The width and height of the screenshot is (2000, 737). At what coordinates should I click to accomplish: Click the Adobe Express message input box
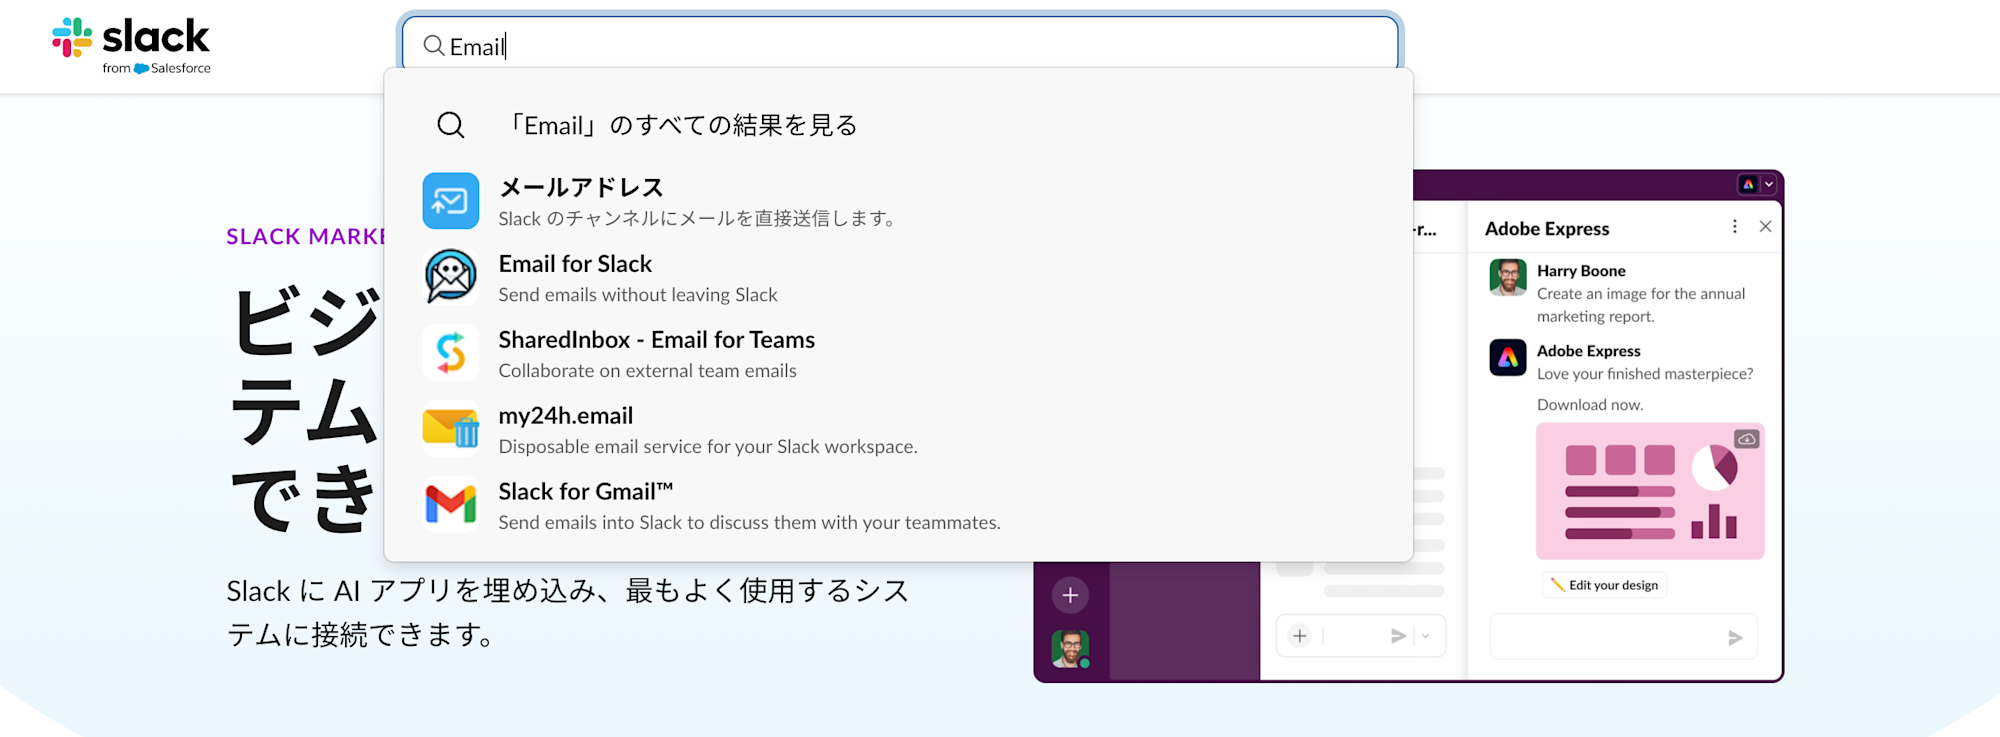point(1624,637)
